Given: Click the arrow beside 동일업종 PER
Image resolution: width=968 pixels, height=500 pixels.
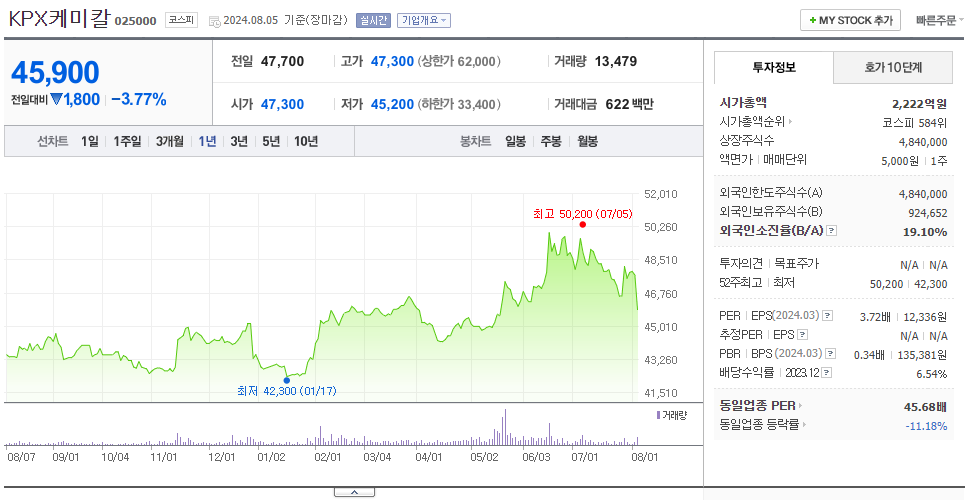Looking at the screenshot, I should 801,406.
